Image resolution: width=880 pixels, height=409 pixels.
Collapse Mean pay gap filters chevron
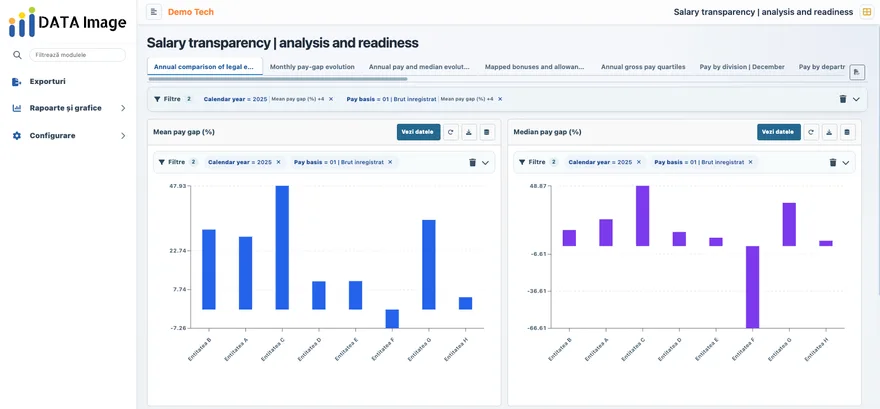485,163
